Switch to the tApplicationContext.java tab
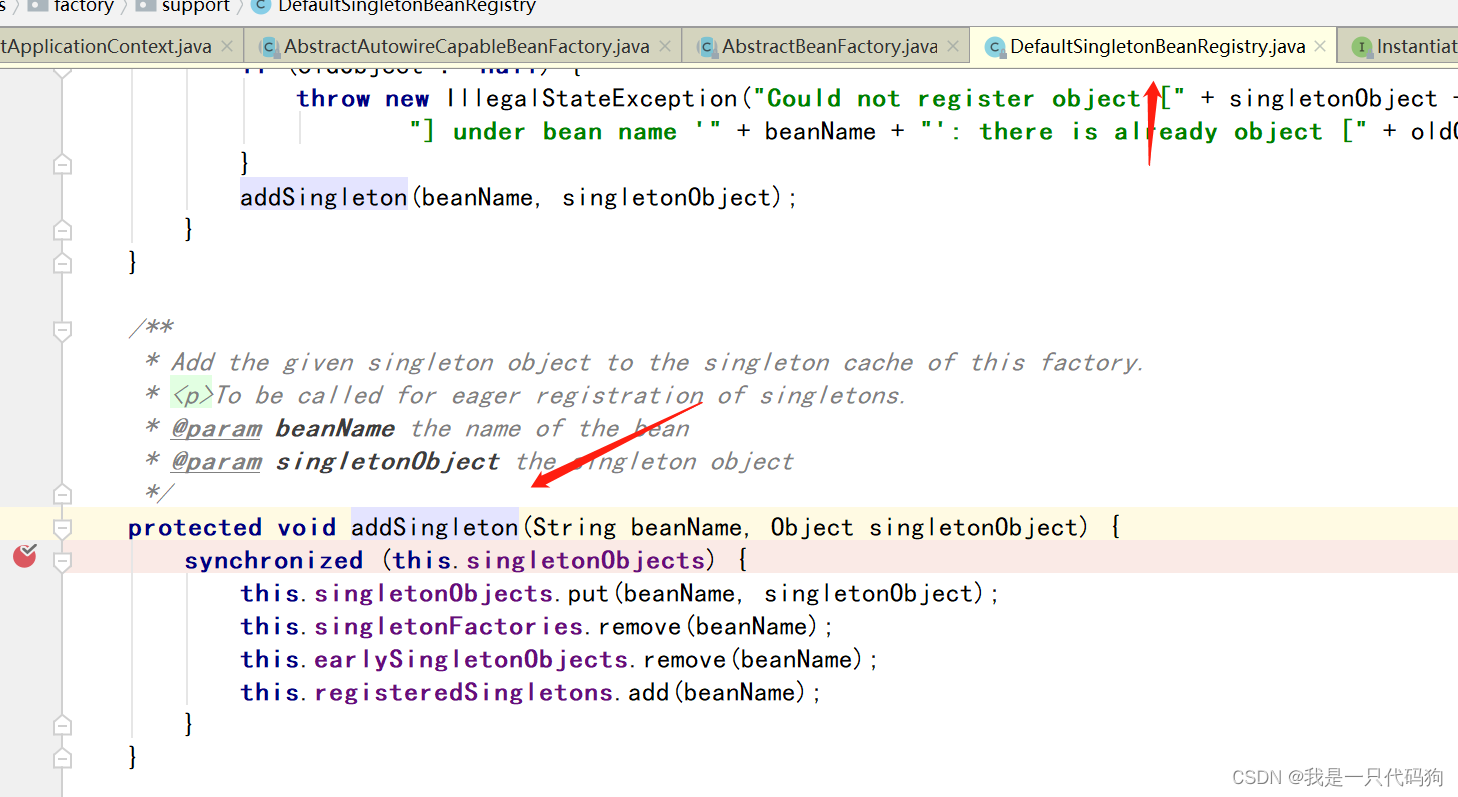Image resolution: width=1458 pixels, height=797 pixels. click(105, 45)
